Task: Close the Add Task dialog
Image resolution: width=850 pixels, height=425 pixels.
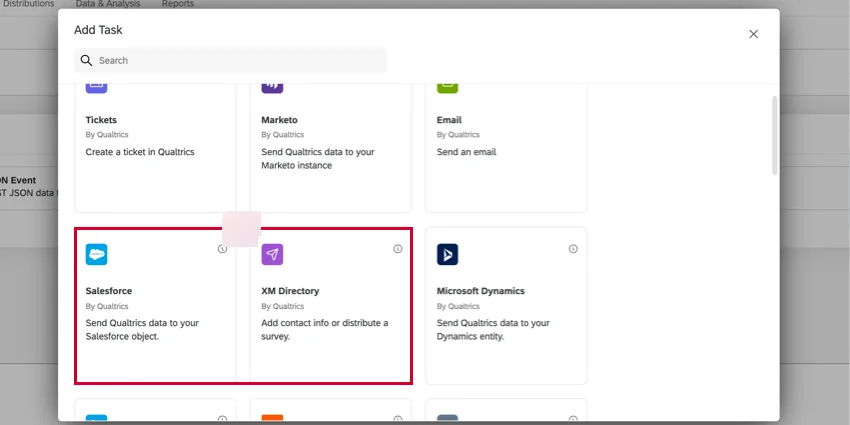Action: point(753,34)
